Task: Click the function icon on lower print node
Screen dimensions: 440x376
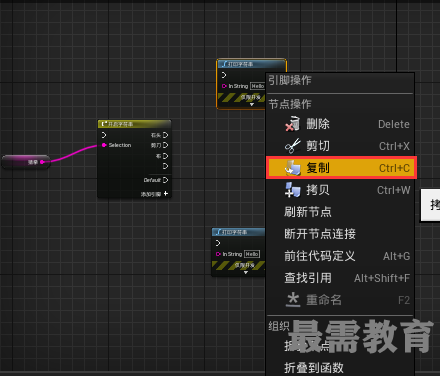Action: point(219,232)
